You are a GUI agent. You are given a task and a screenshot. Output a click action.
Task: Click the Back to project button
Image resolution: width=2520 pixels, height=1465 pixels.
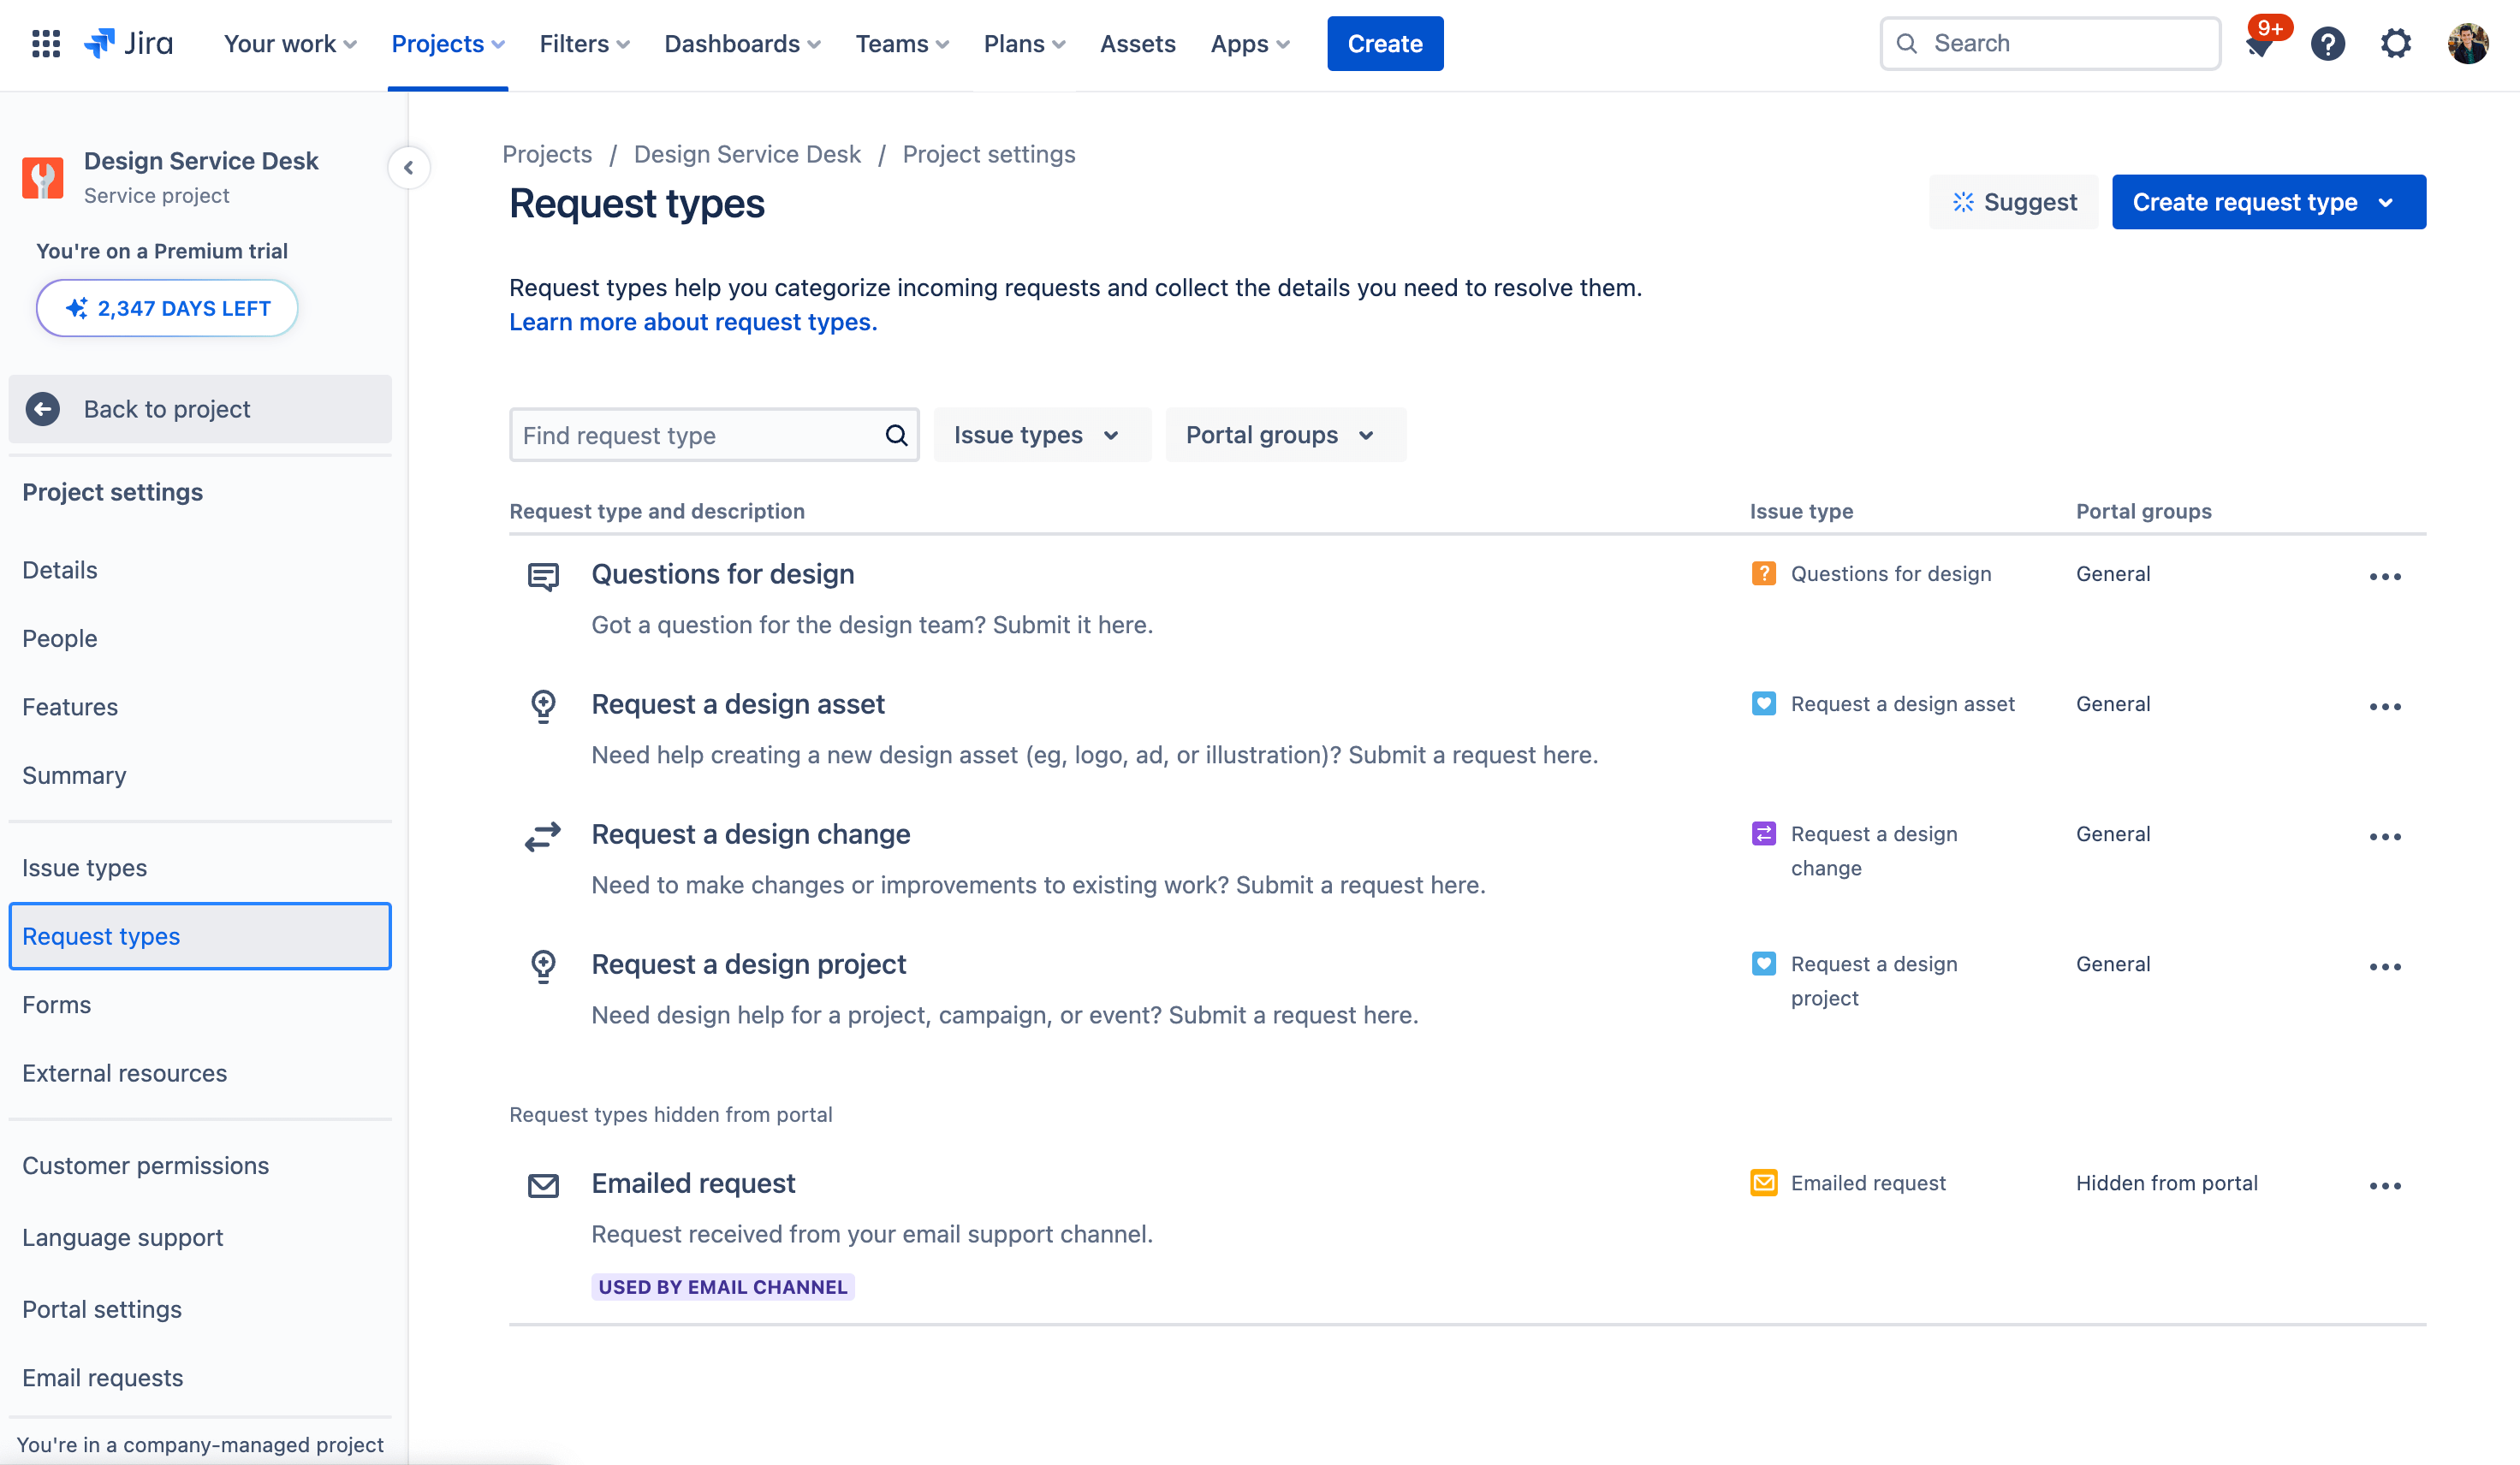(199, 406)
